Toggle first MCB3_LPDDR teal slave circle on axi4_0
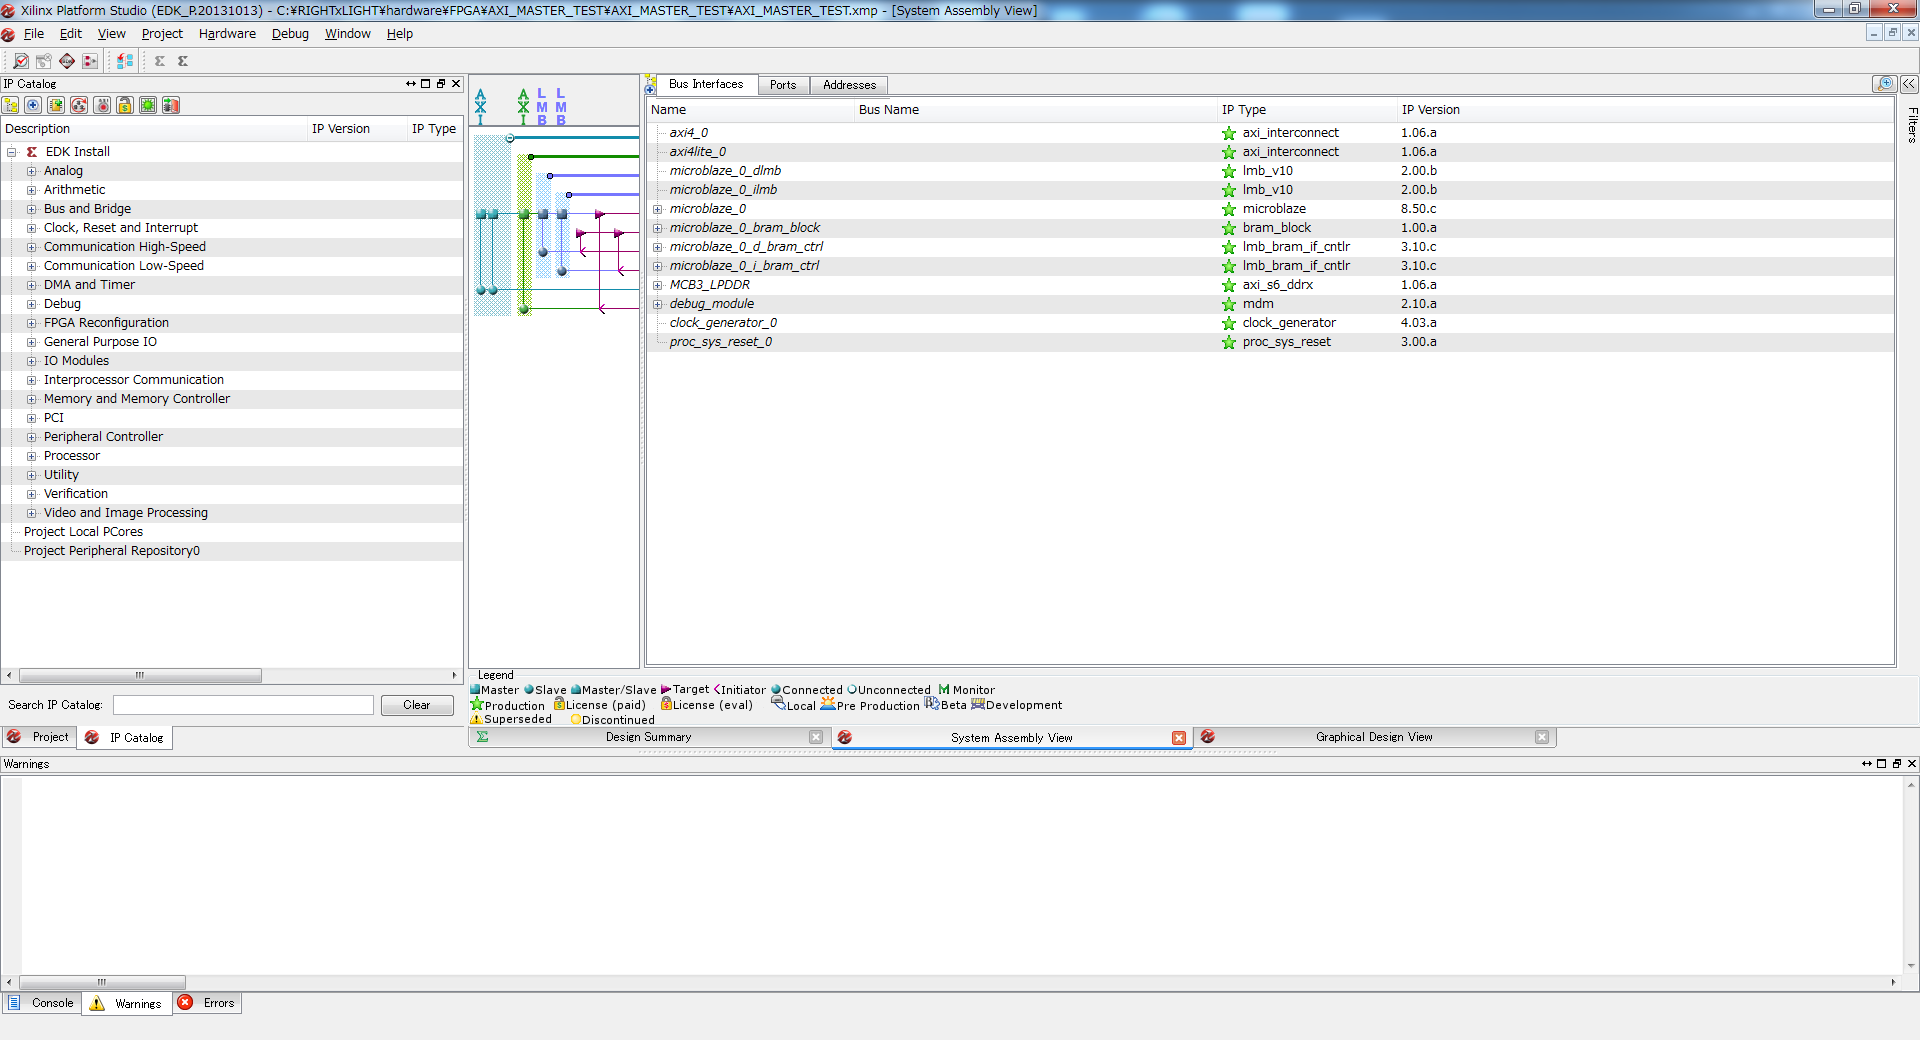The width and height of the screenshot is (1920, 1040). pos(481,290)
